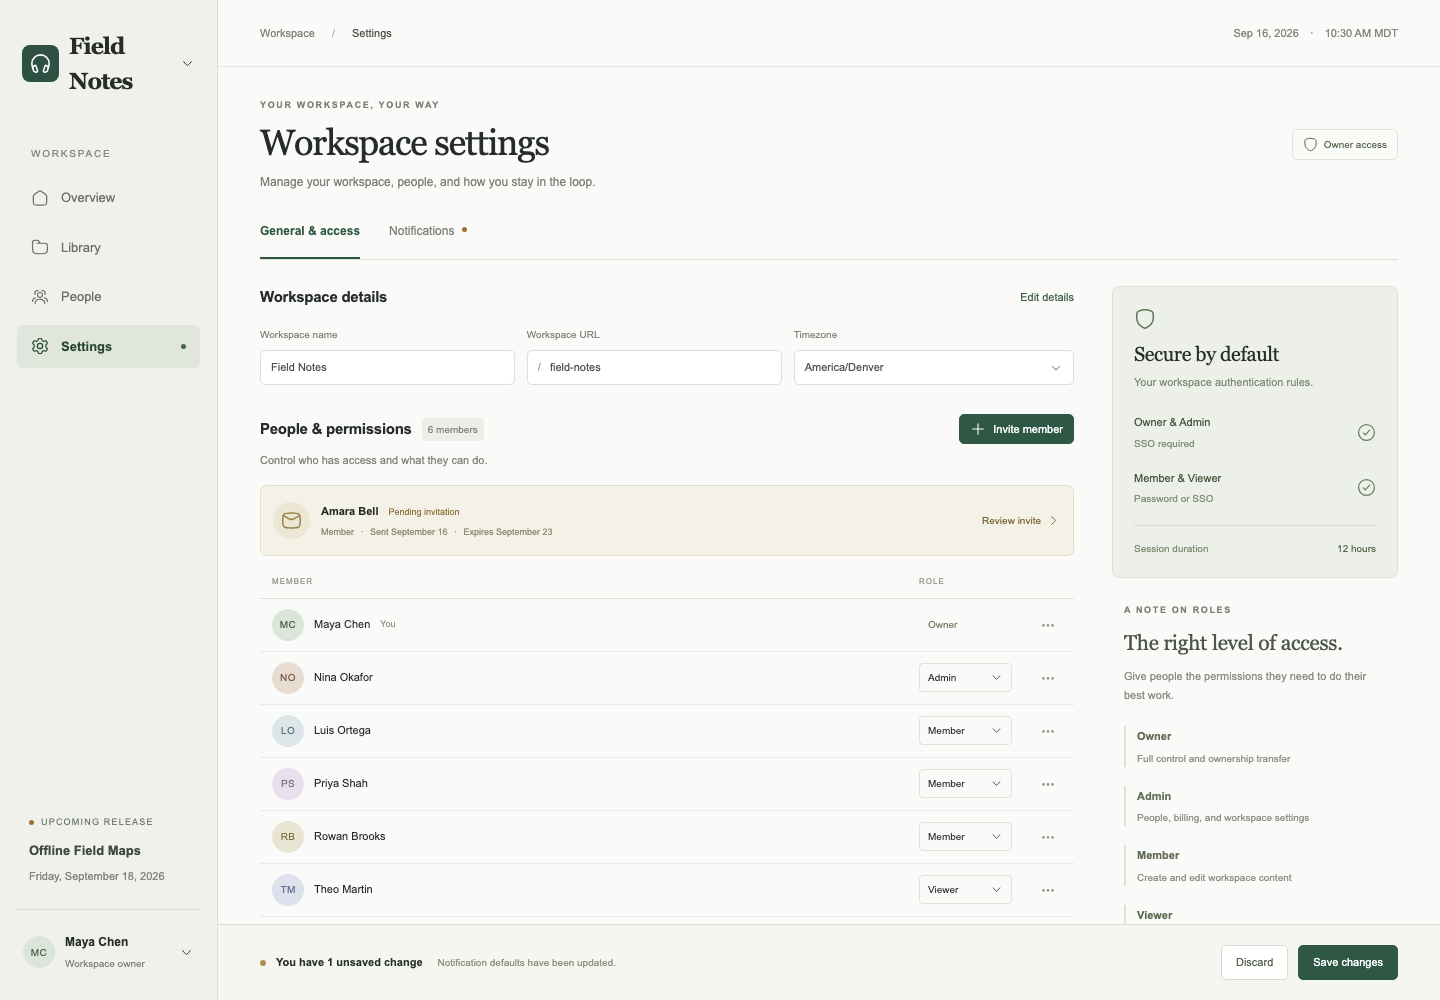Click the TM avatar for Theo Martin

(288, 890)
